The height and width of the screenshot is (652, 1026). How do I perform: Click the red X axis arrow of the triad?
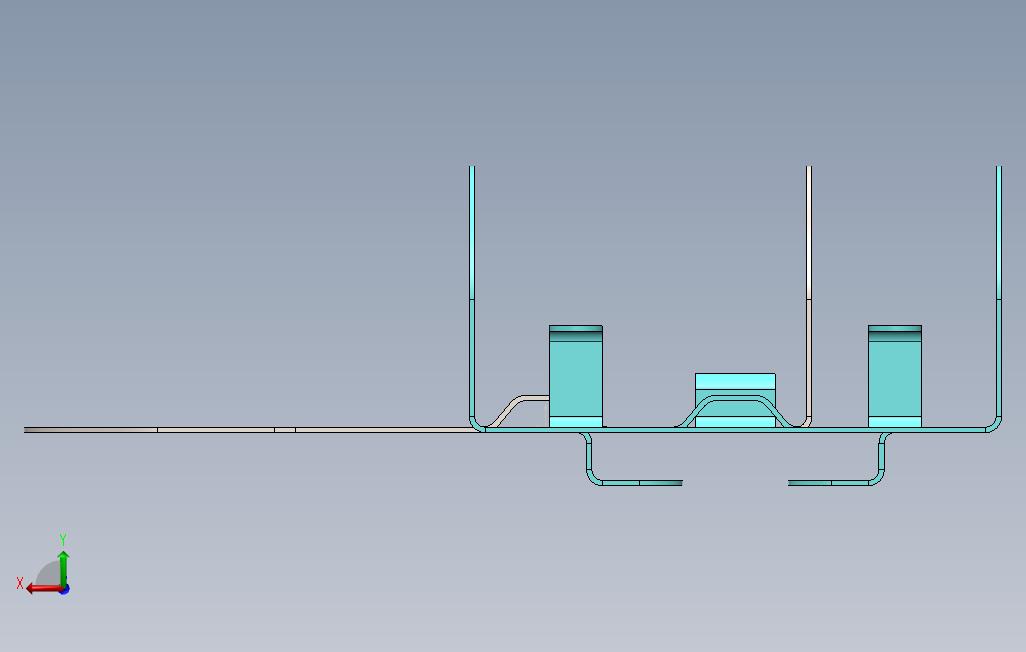click(x=43, y=589)
